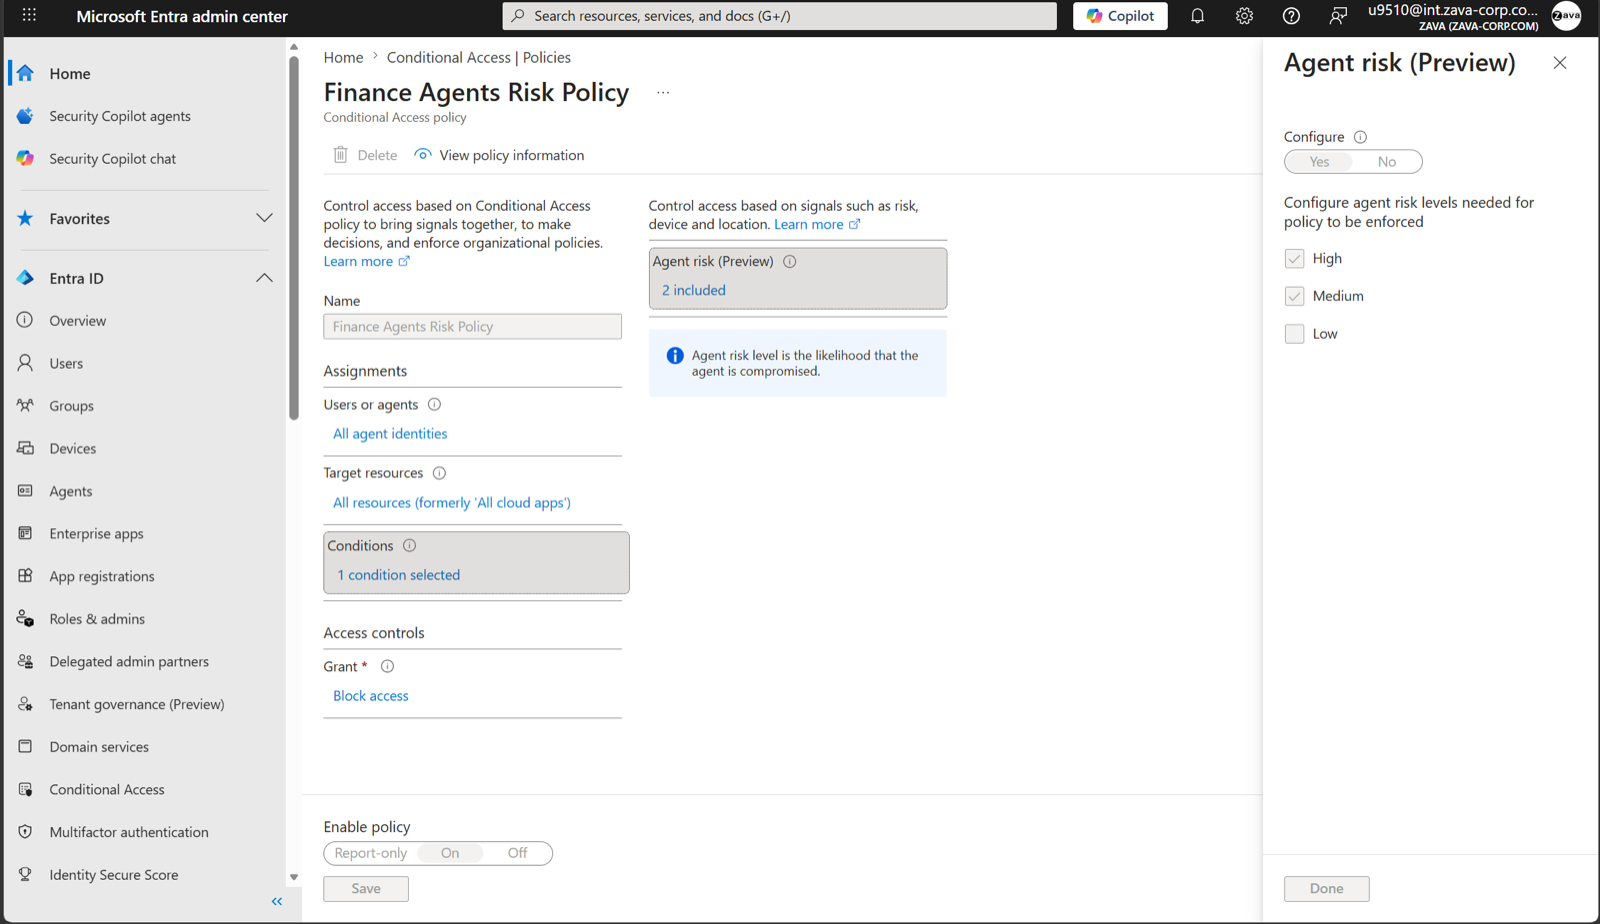Screen dimensions: 1600x924
Task: Collapse the Entra ID section
Action: pos(264,278)
